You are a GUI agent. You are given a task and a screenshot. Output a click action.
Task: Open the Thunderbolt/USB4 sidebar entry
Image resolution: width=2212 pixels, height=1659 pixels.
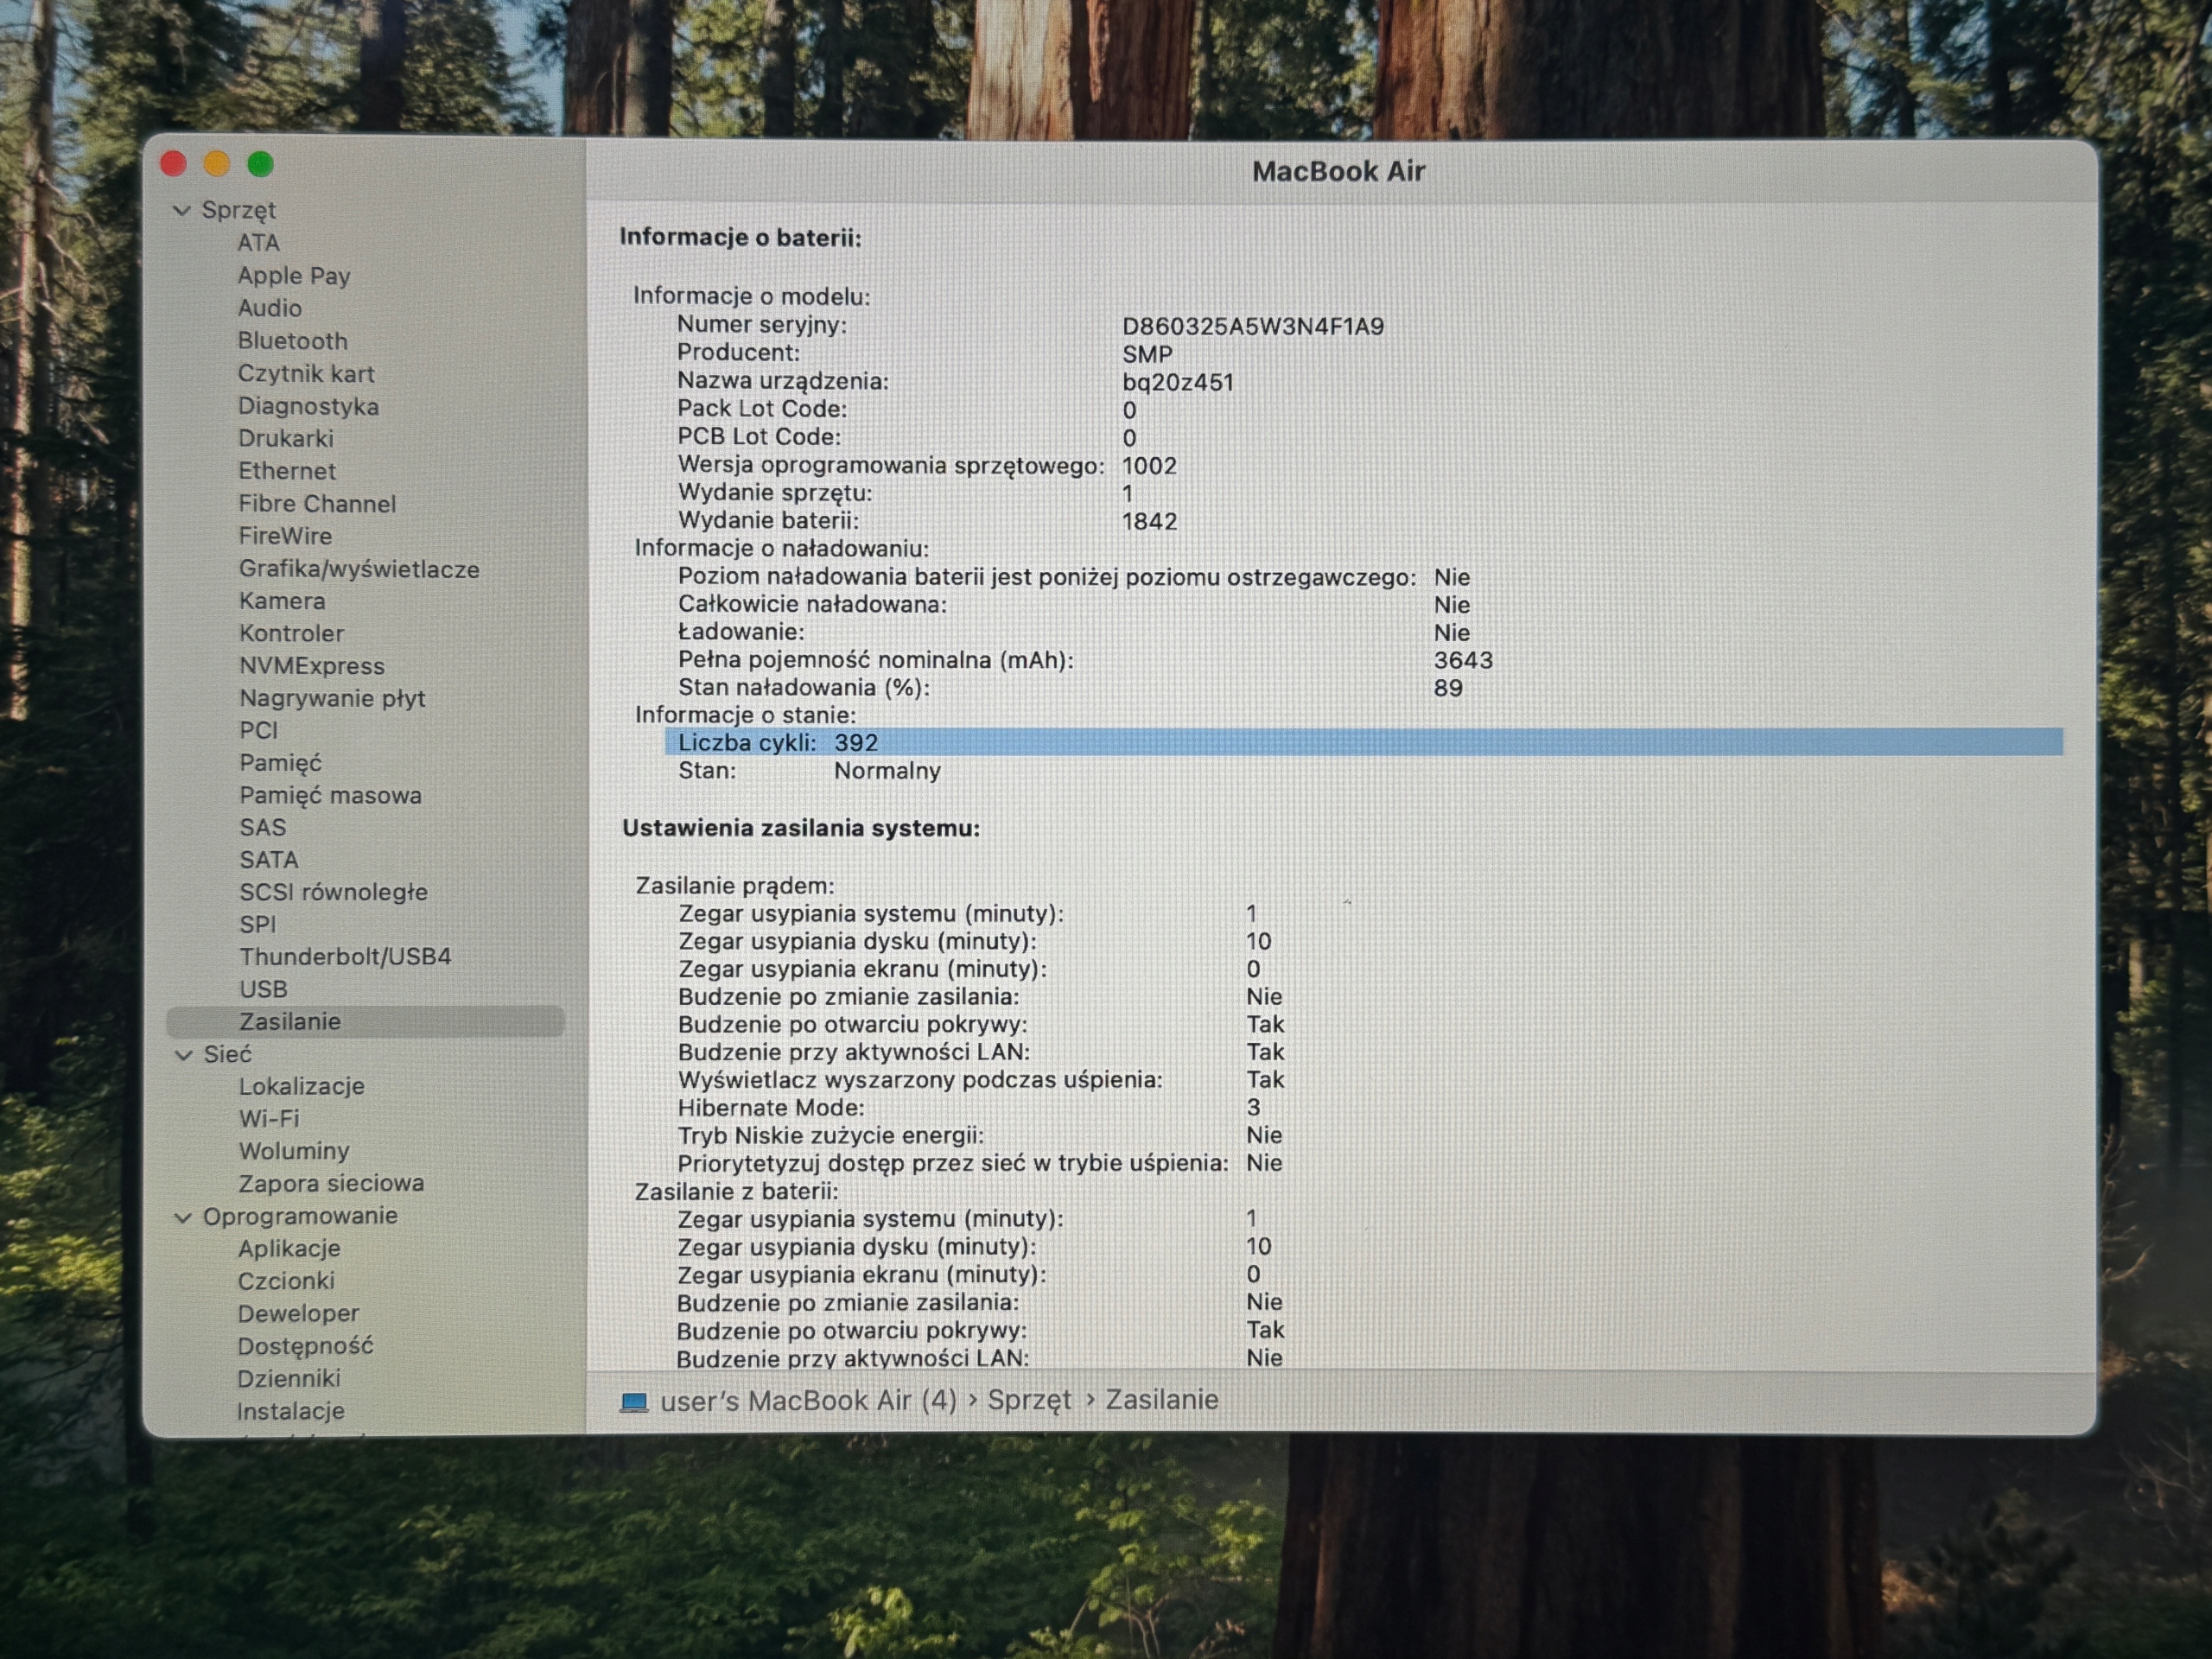click(x=345, y=956)
